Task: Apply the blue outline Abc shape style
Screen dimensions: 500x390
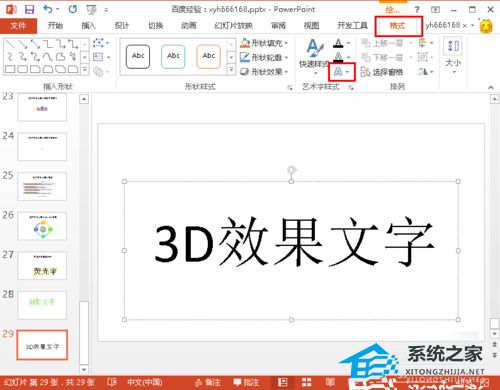Action: pyautogui.click(x=173, y=56)
